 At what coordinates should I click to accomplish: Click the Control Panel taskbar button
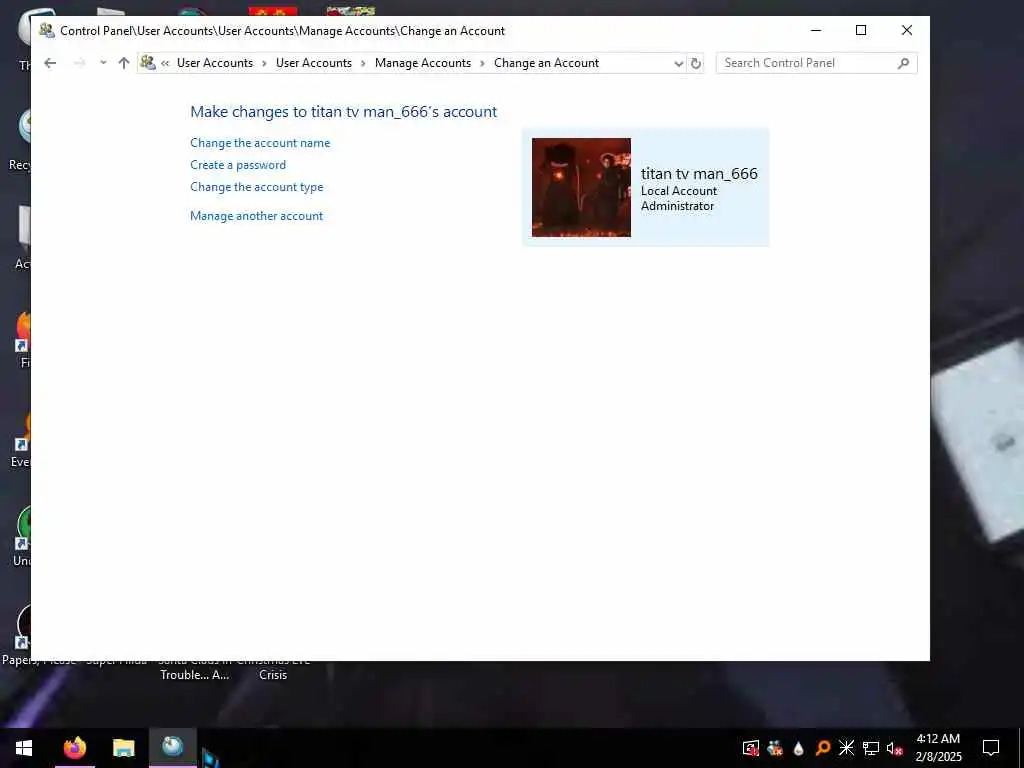pos(172,746)
